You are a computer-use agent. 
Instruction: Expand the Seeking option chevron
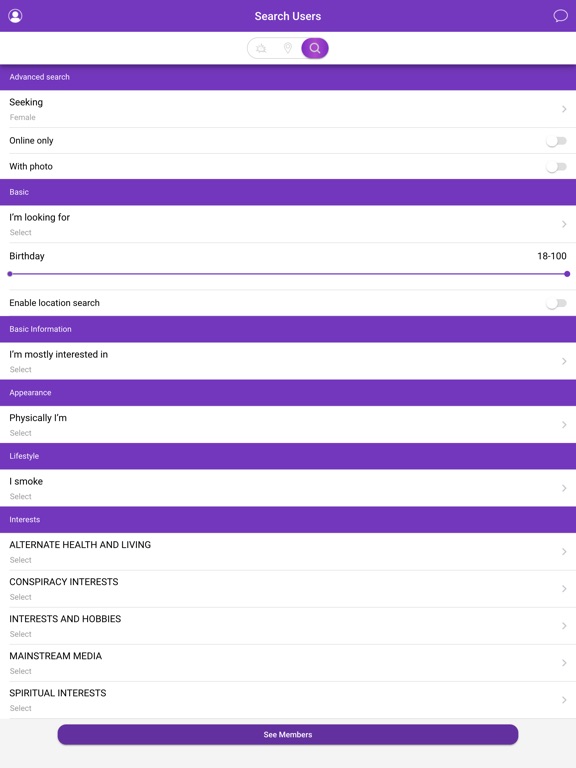click(x=564, y=109)
